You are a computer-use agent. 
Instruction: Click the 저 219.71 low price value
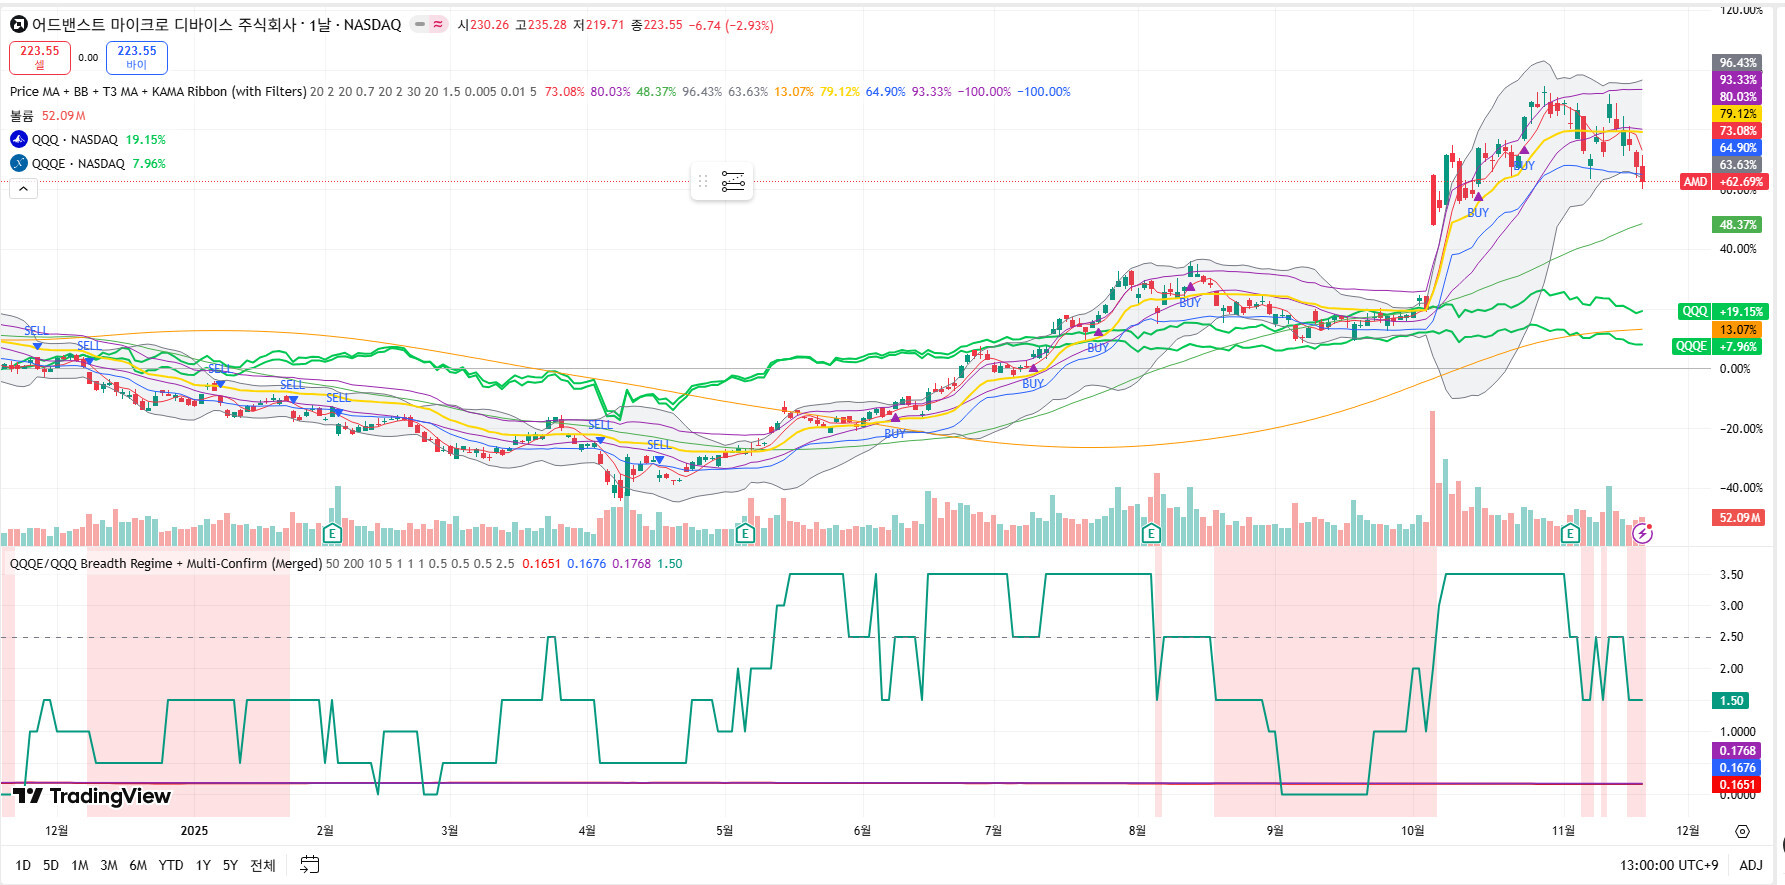point(599,25)
